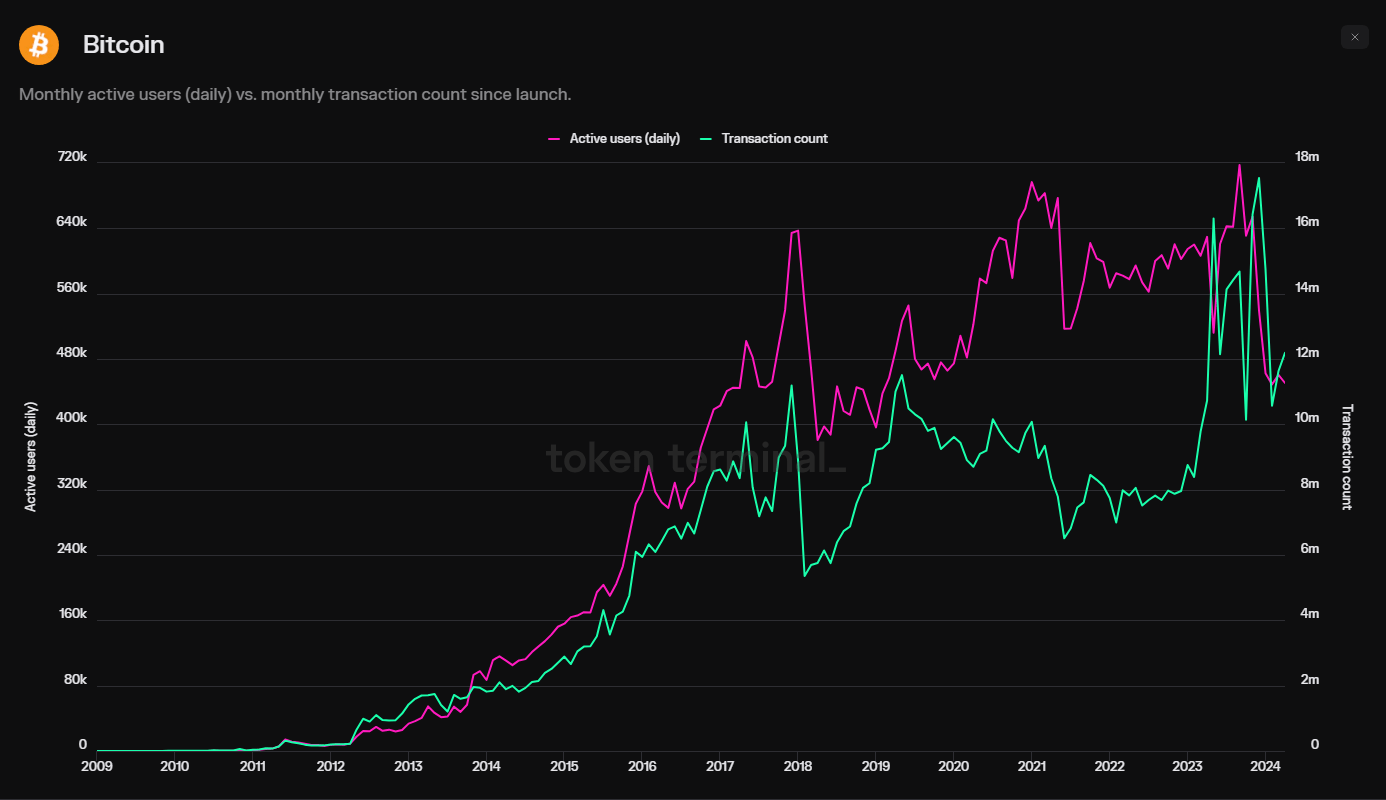This screenshot has width=1386, height=800.
Task: Click the Bitcoin logo icon
Action: click(38, 44)
